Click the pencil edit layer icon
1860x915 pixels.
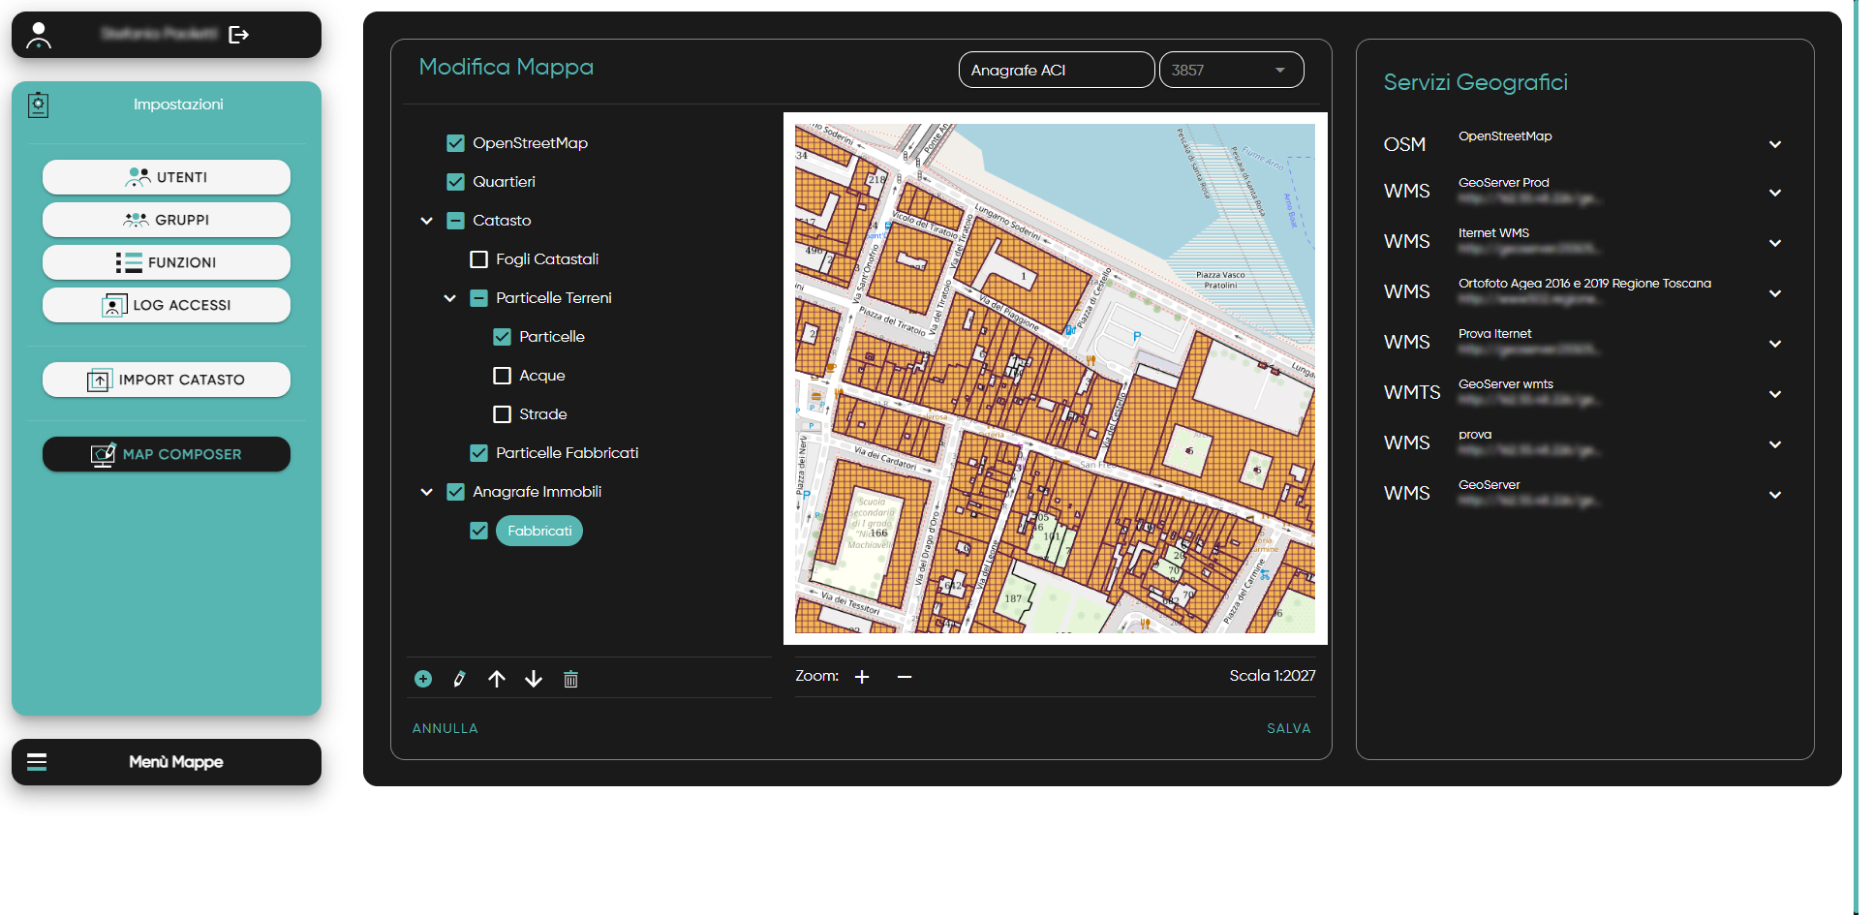point(459,679)
